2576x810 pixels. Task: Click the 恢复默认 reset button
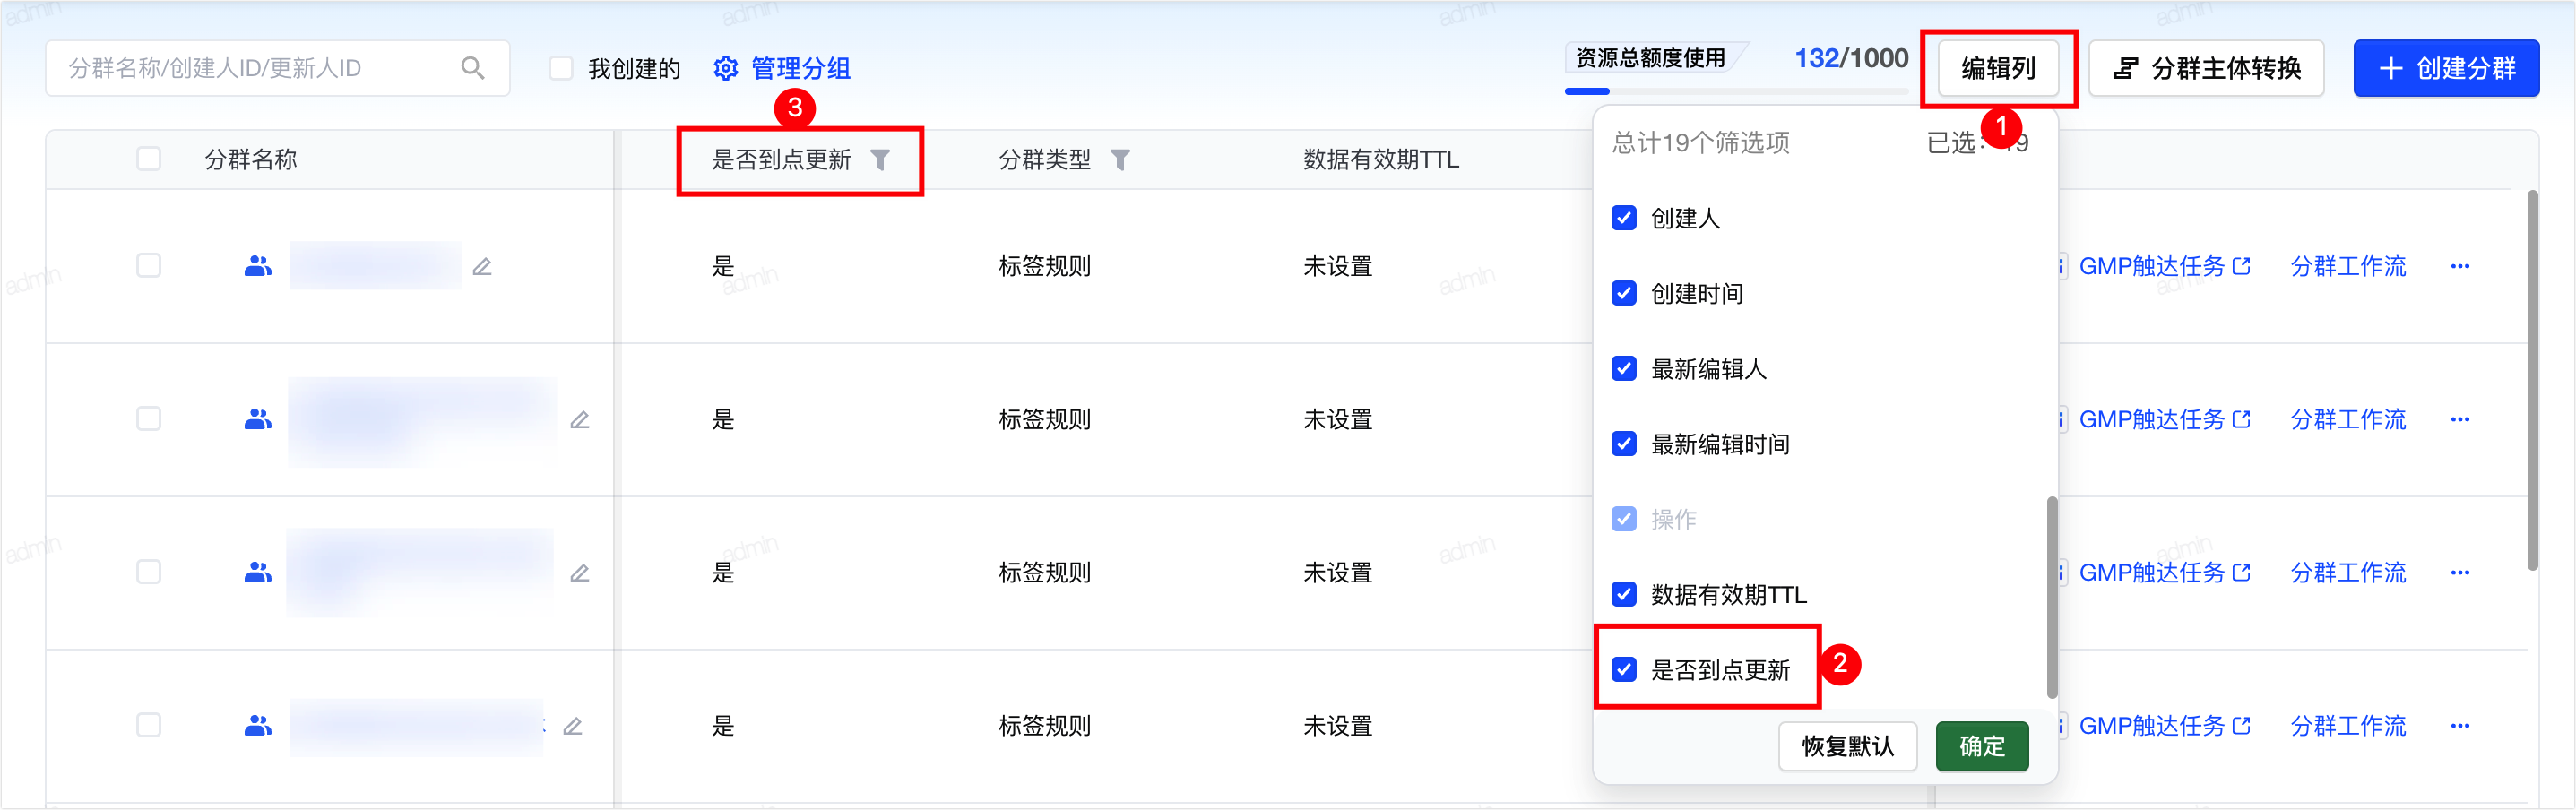(x=1847, y=746)
